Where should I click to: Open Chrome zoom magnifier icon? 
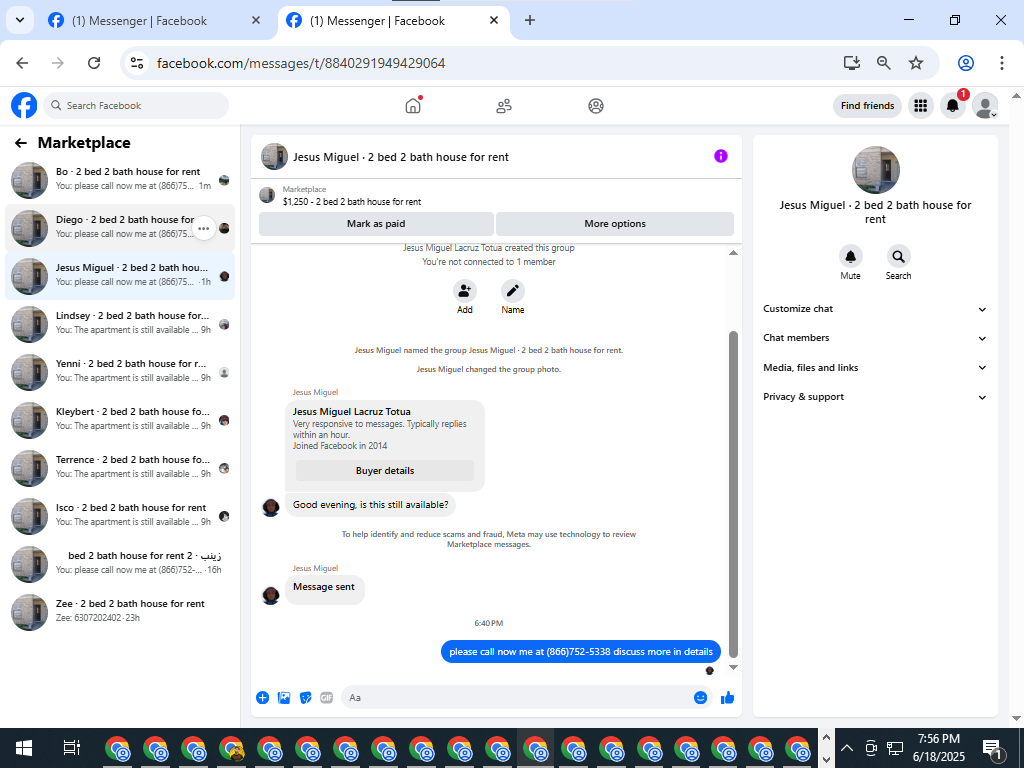click(x=884, y=63)
